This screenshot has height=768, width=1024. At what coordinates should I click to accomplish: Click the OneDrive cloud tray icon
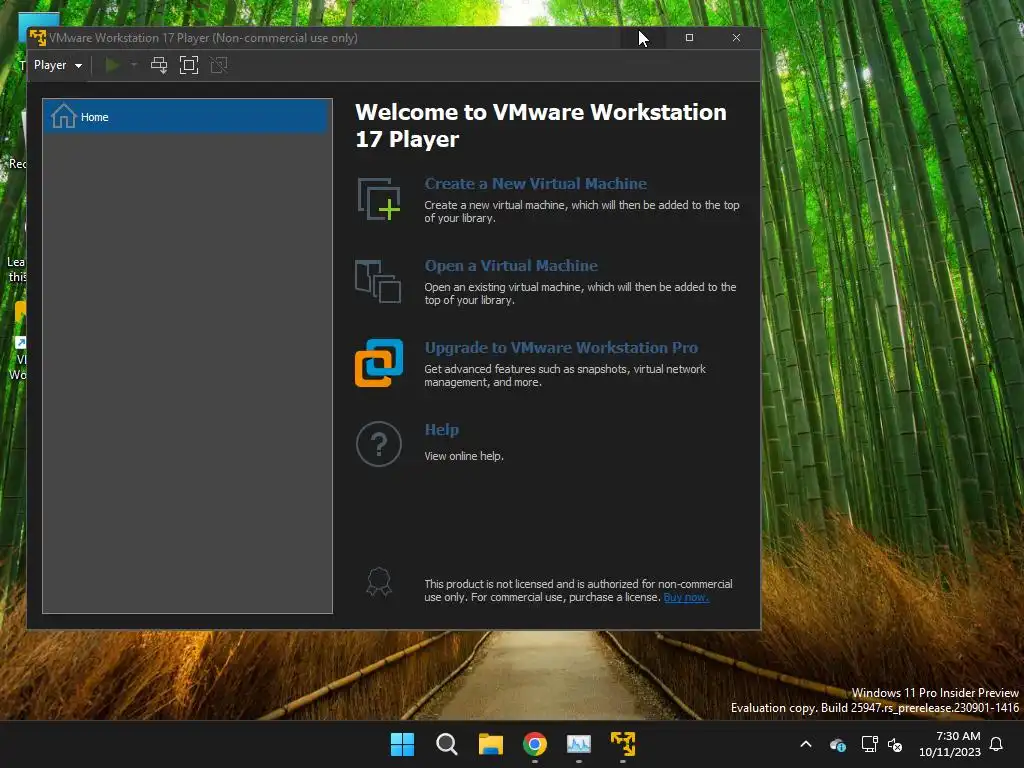coord(838,744)
